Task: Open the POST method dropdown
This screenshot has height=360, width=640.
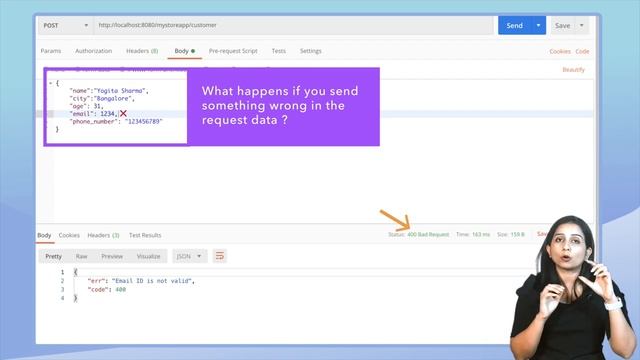Action: tap(65, 25)
